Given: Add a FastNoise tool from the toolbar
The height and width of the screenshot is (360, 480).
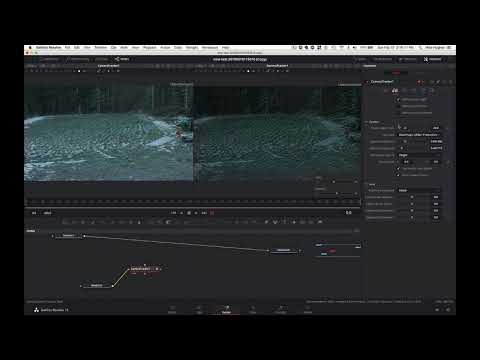Looking at the screenshot, I should (x=75, y=222).
